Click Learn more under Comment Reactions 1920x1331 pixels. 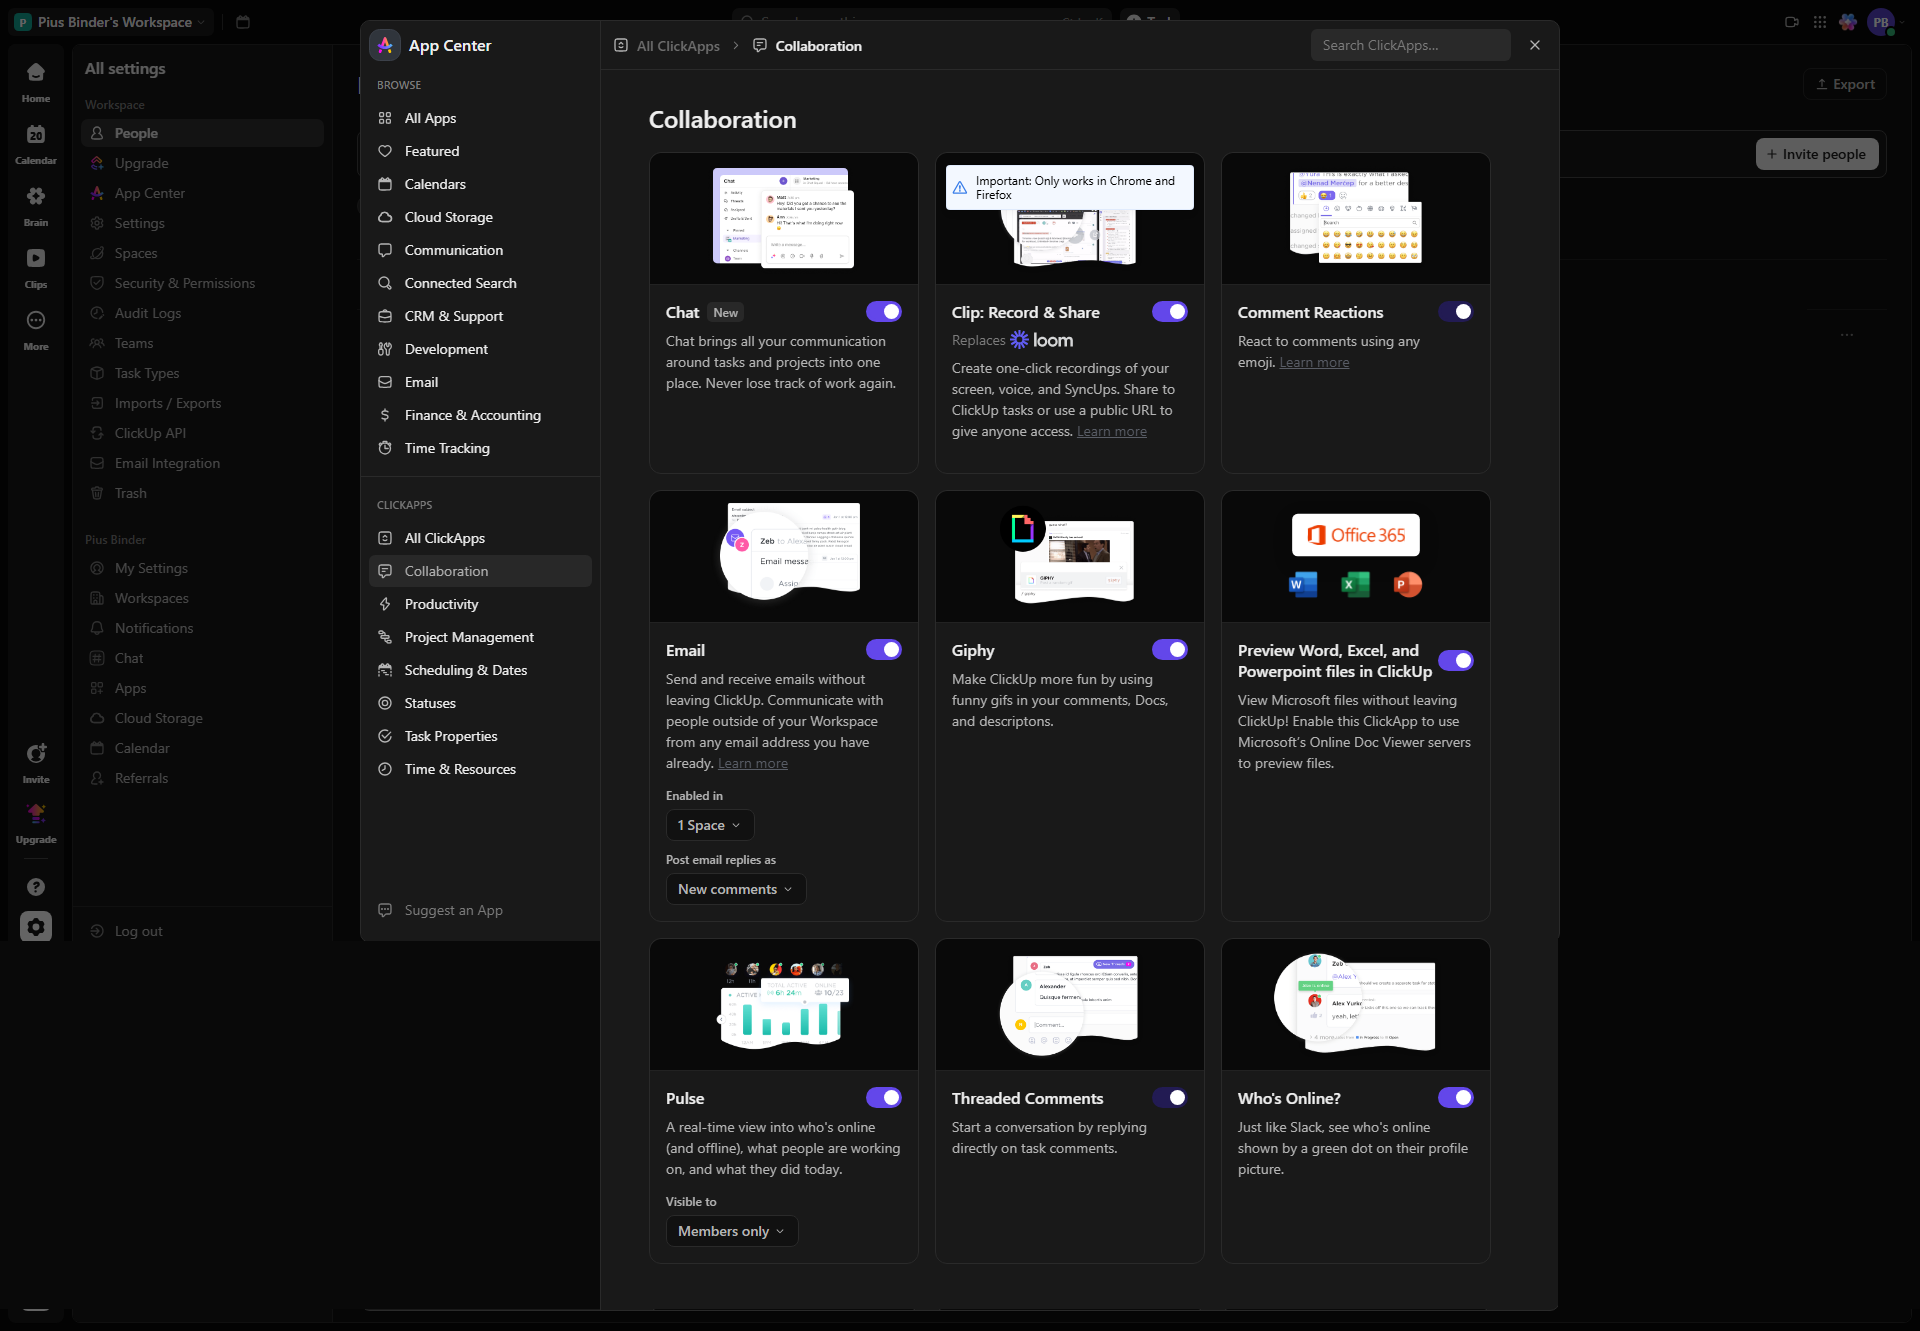1314,362
